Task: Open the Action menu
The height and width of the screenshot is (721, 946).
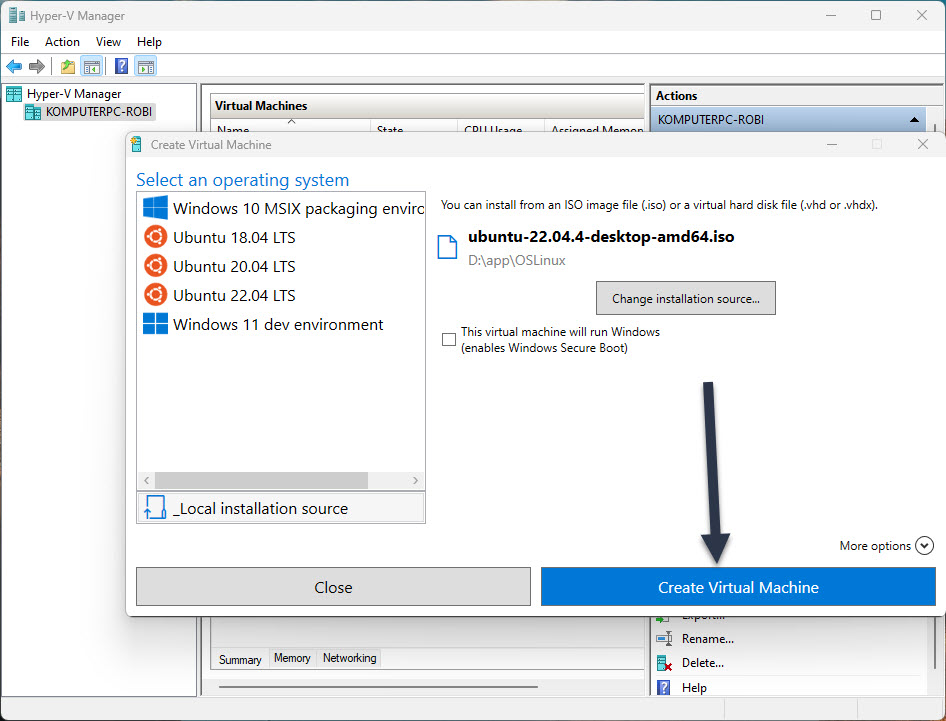Action: coord(62,42)
